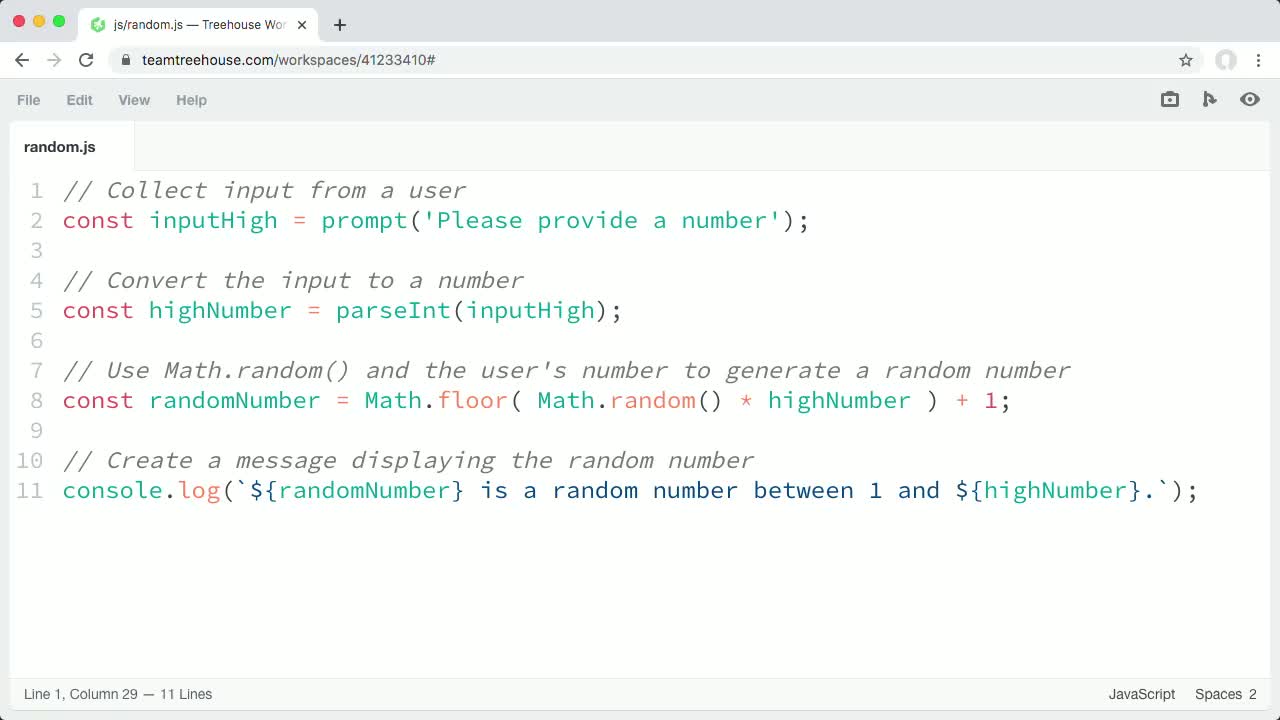Open the View menu
This screenshot has width=1280, height=720.
[x=134, y=100]
